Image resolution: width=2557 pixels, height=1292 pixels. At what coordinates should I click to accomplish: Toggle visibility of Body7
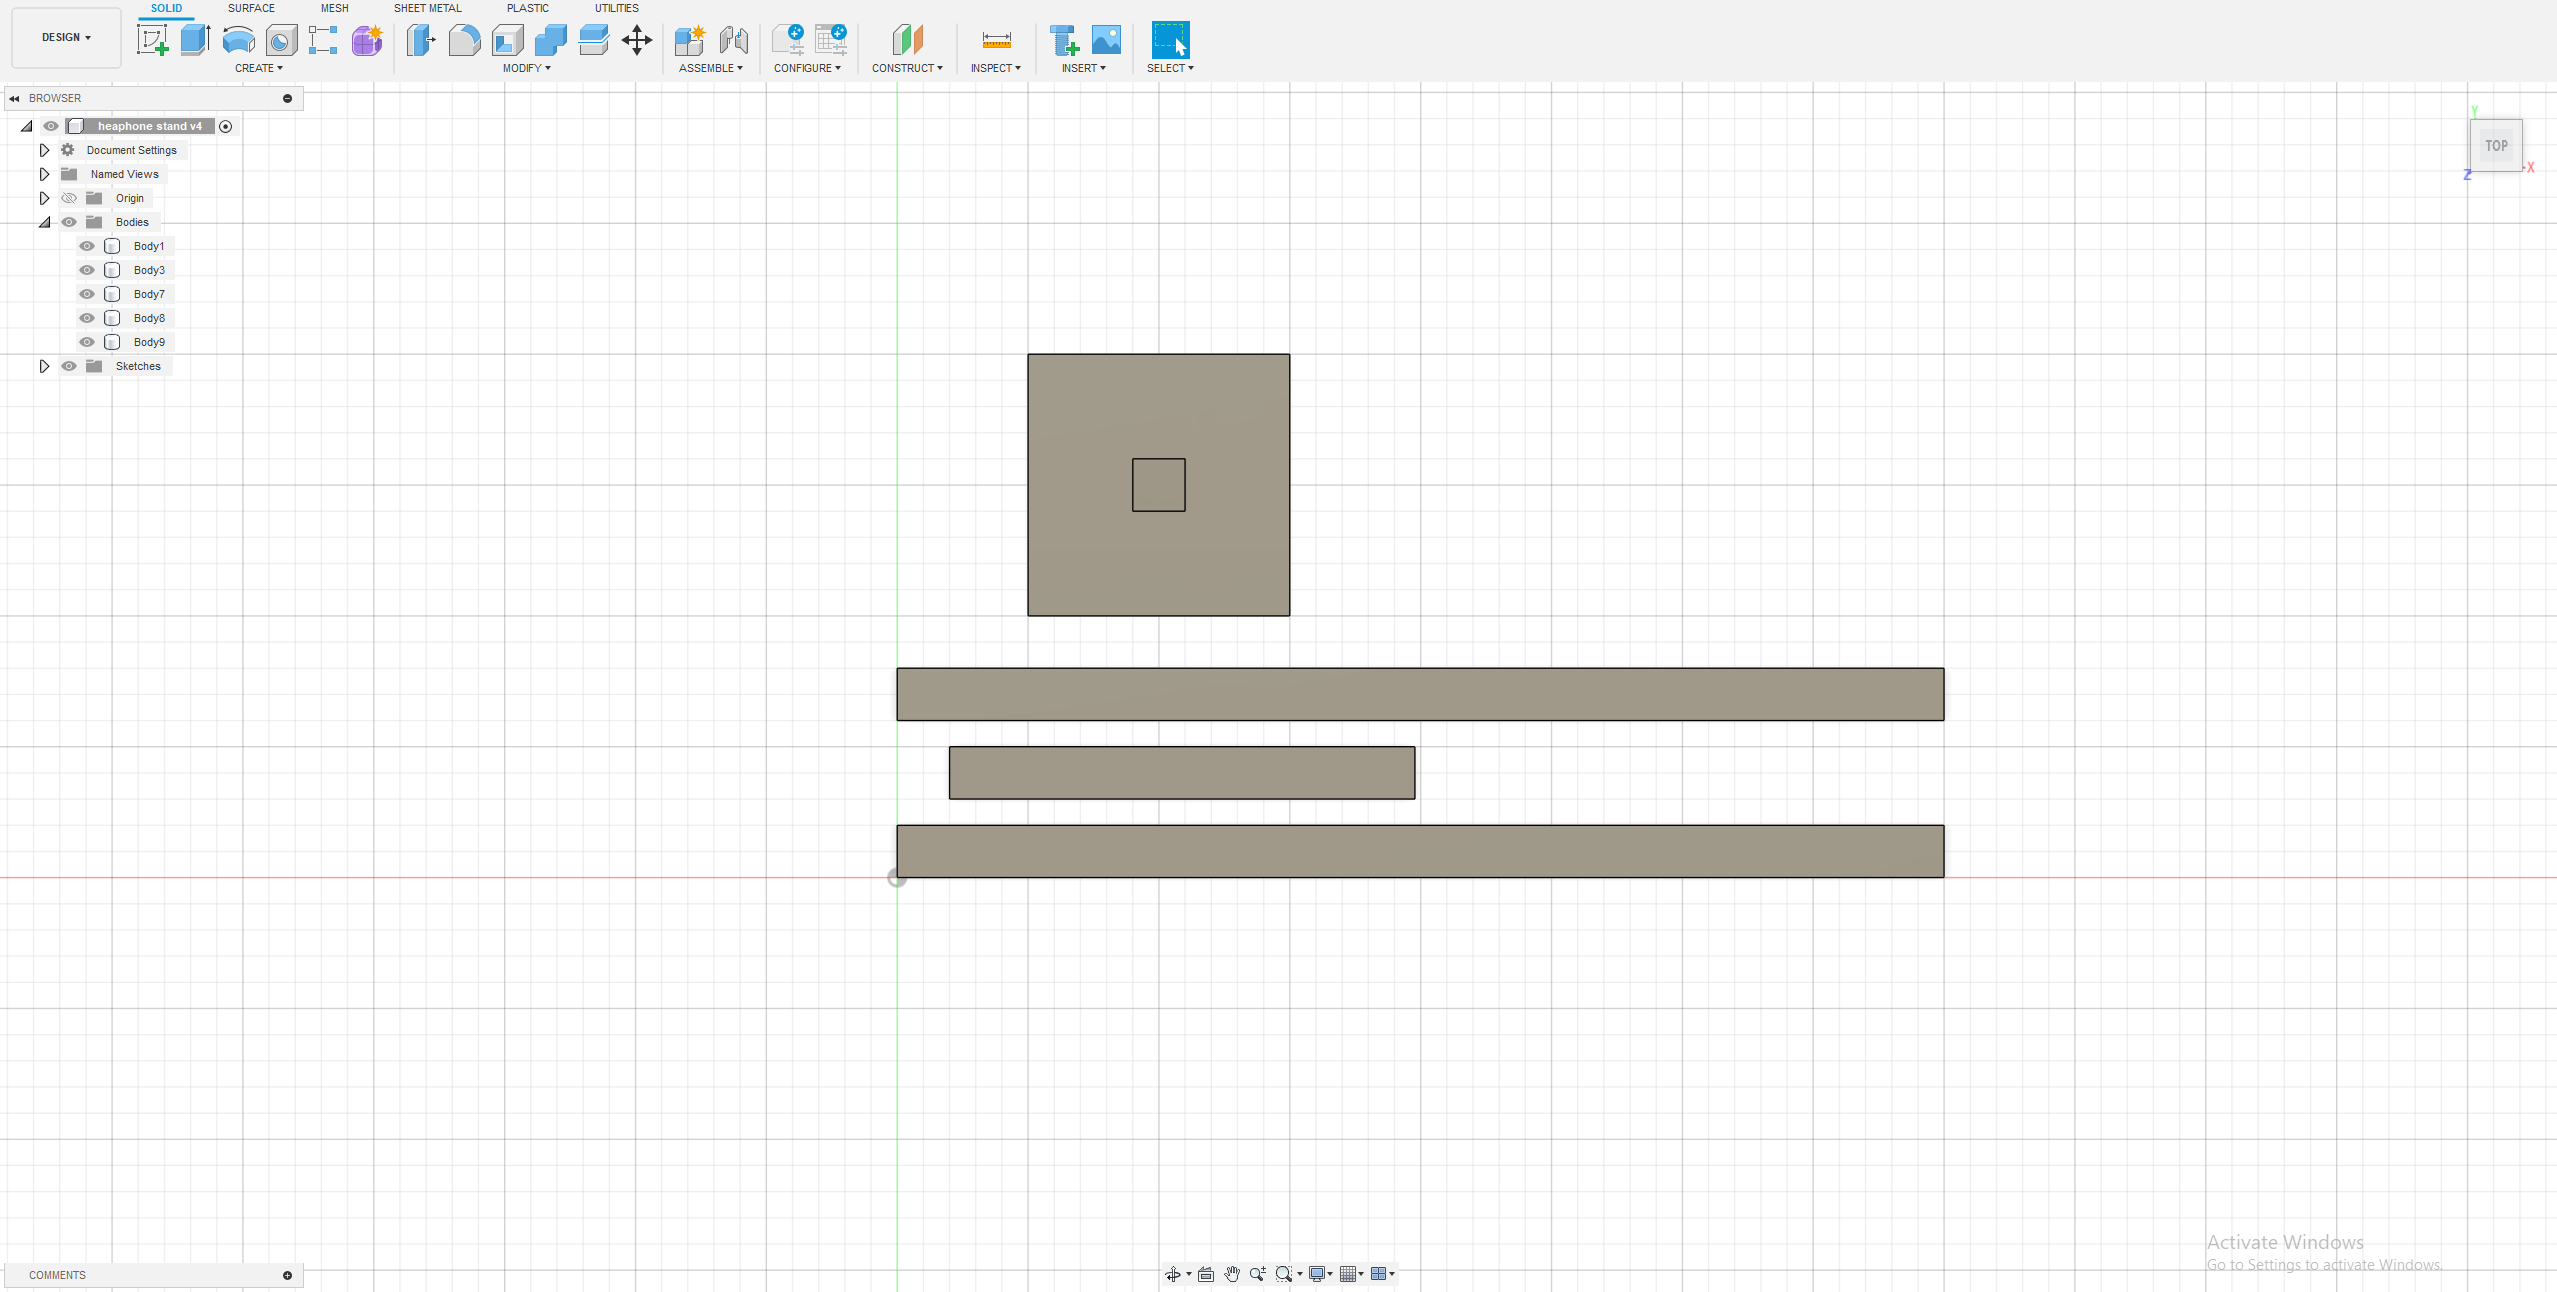(x=87, y=294)
